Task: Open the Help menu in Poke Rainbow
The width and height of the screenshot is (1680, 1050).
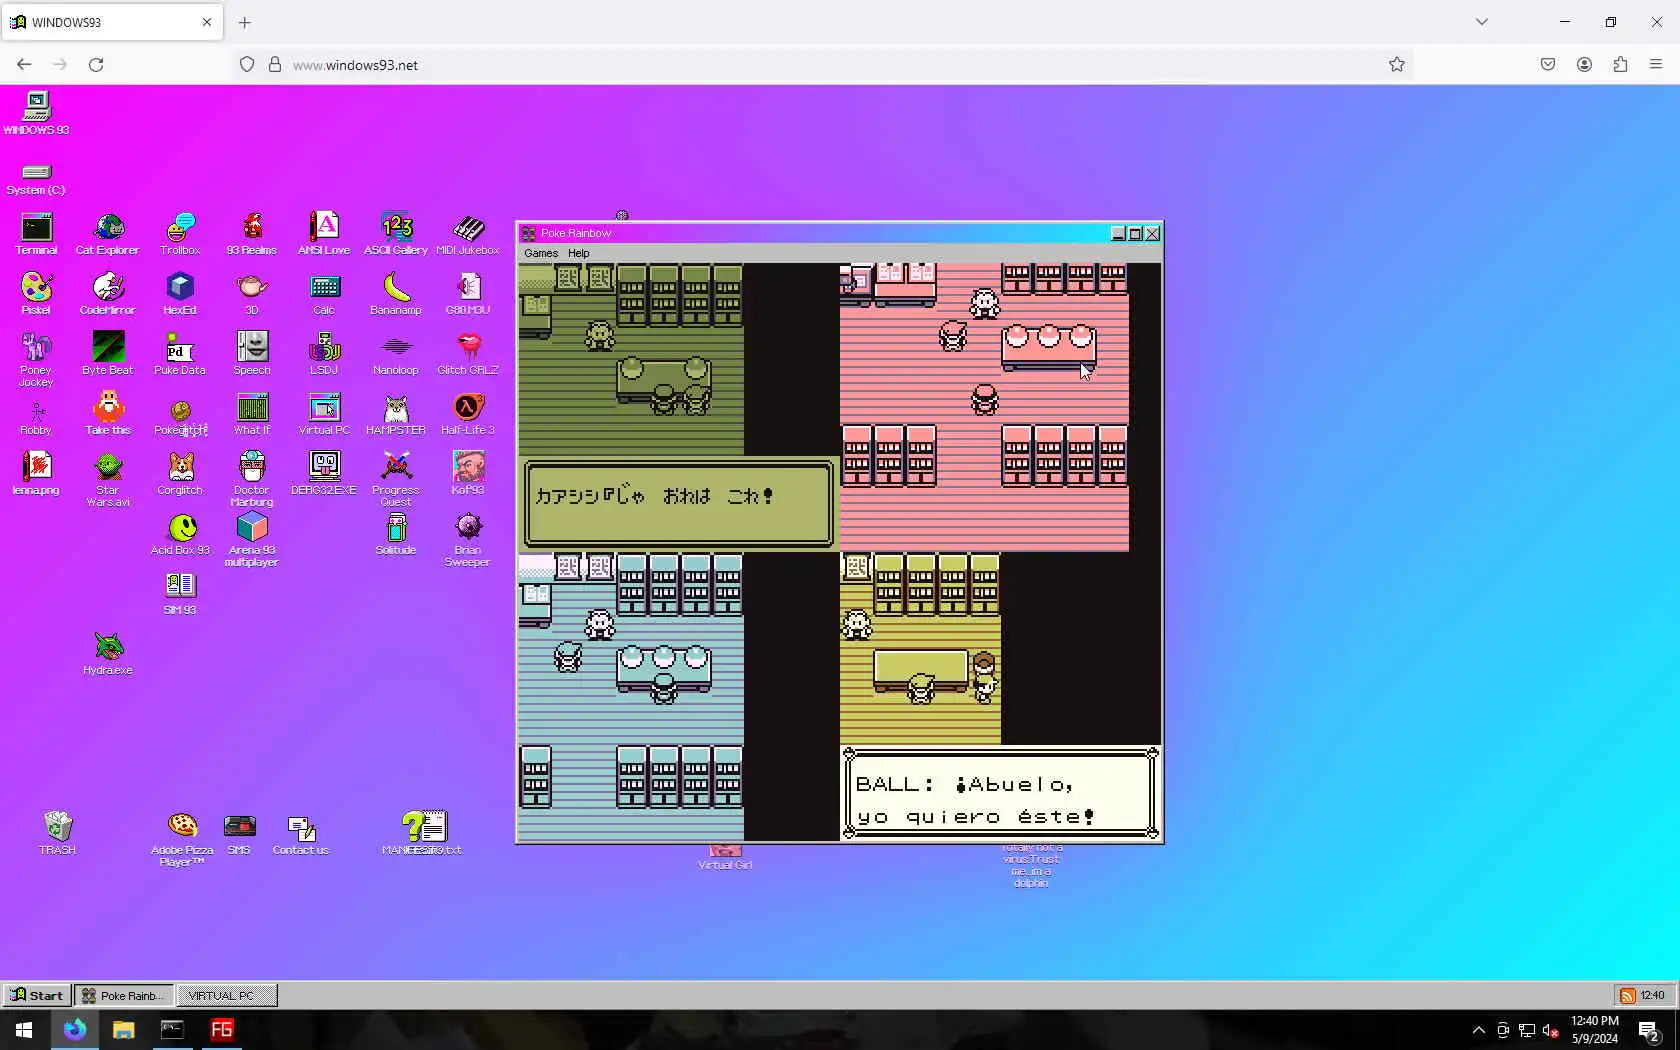Action: pos(579,253)
